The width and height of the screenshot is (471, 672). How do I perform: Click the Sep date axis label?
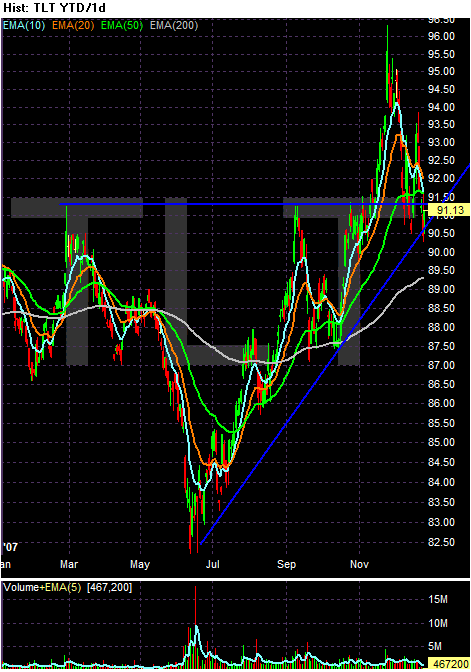coord(286,564)
